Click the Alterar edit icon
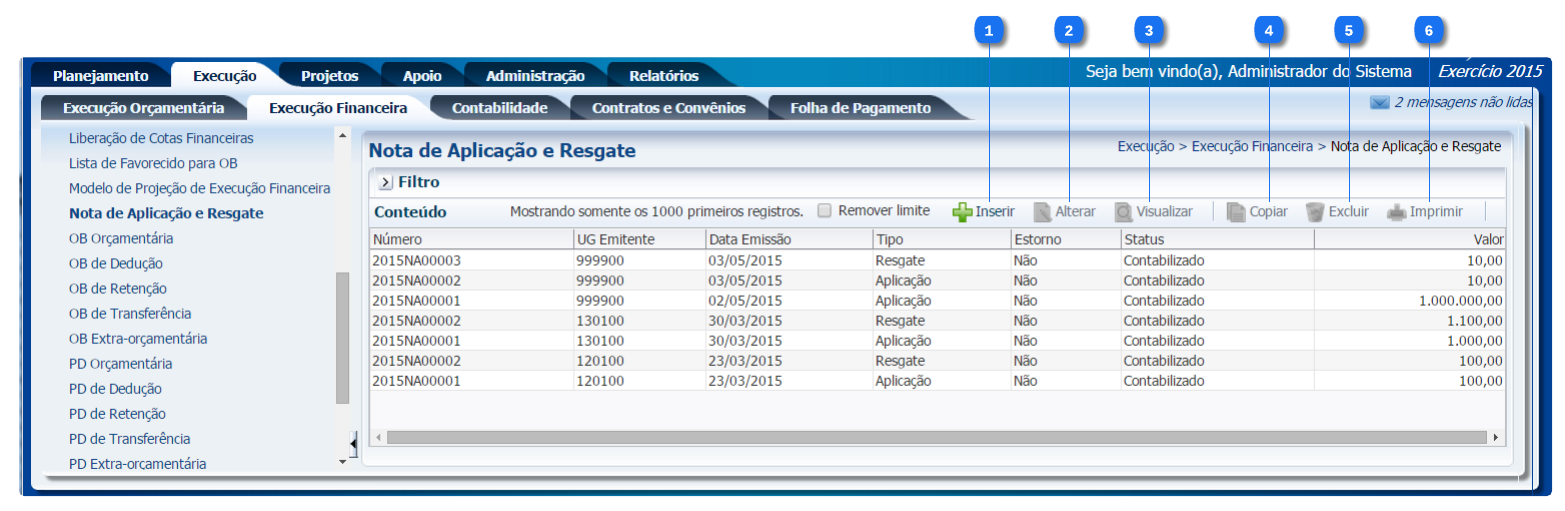The image size is (1565, 511). point(1042,212)
